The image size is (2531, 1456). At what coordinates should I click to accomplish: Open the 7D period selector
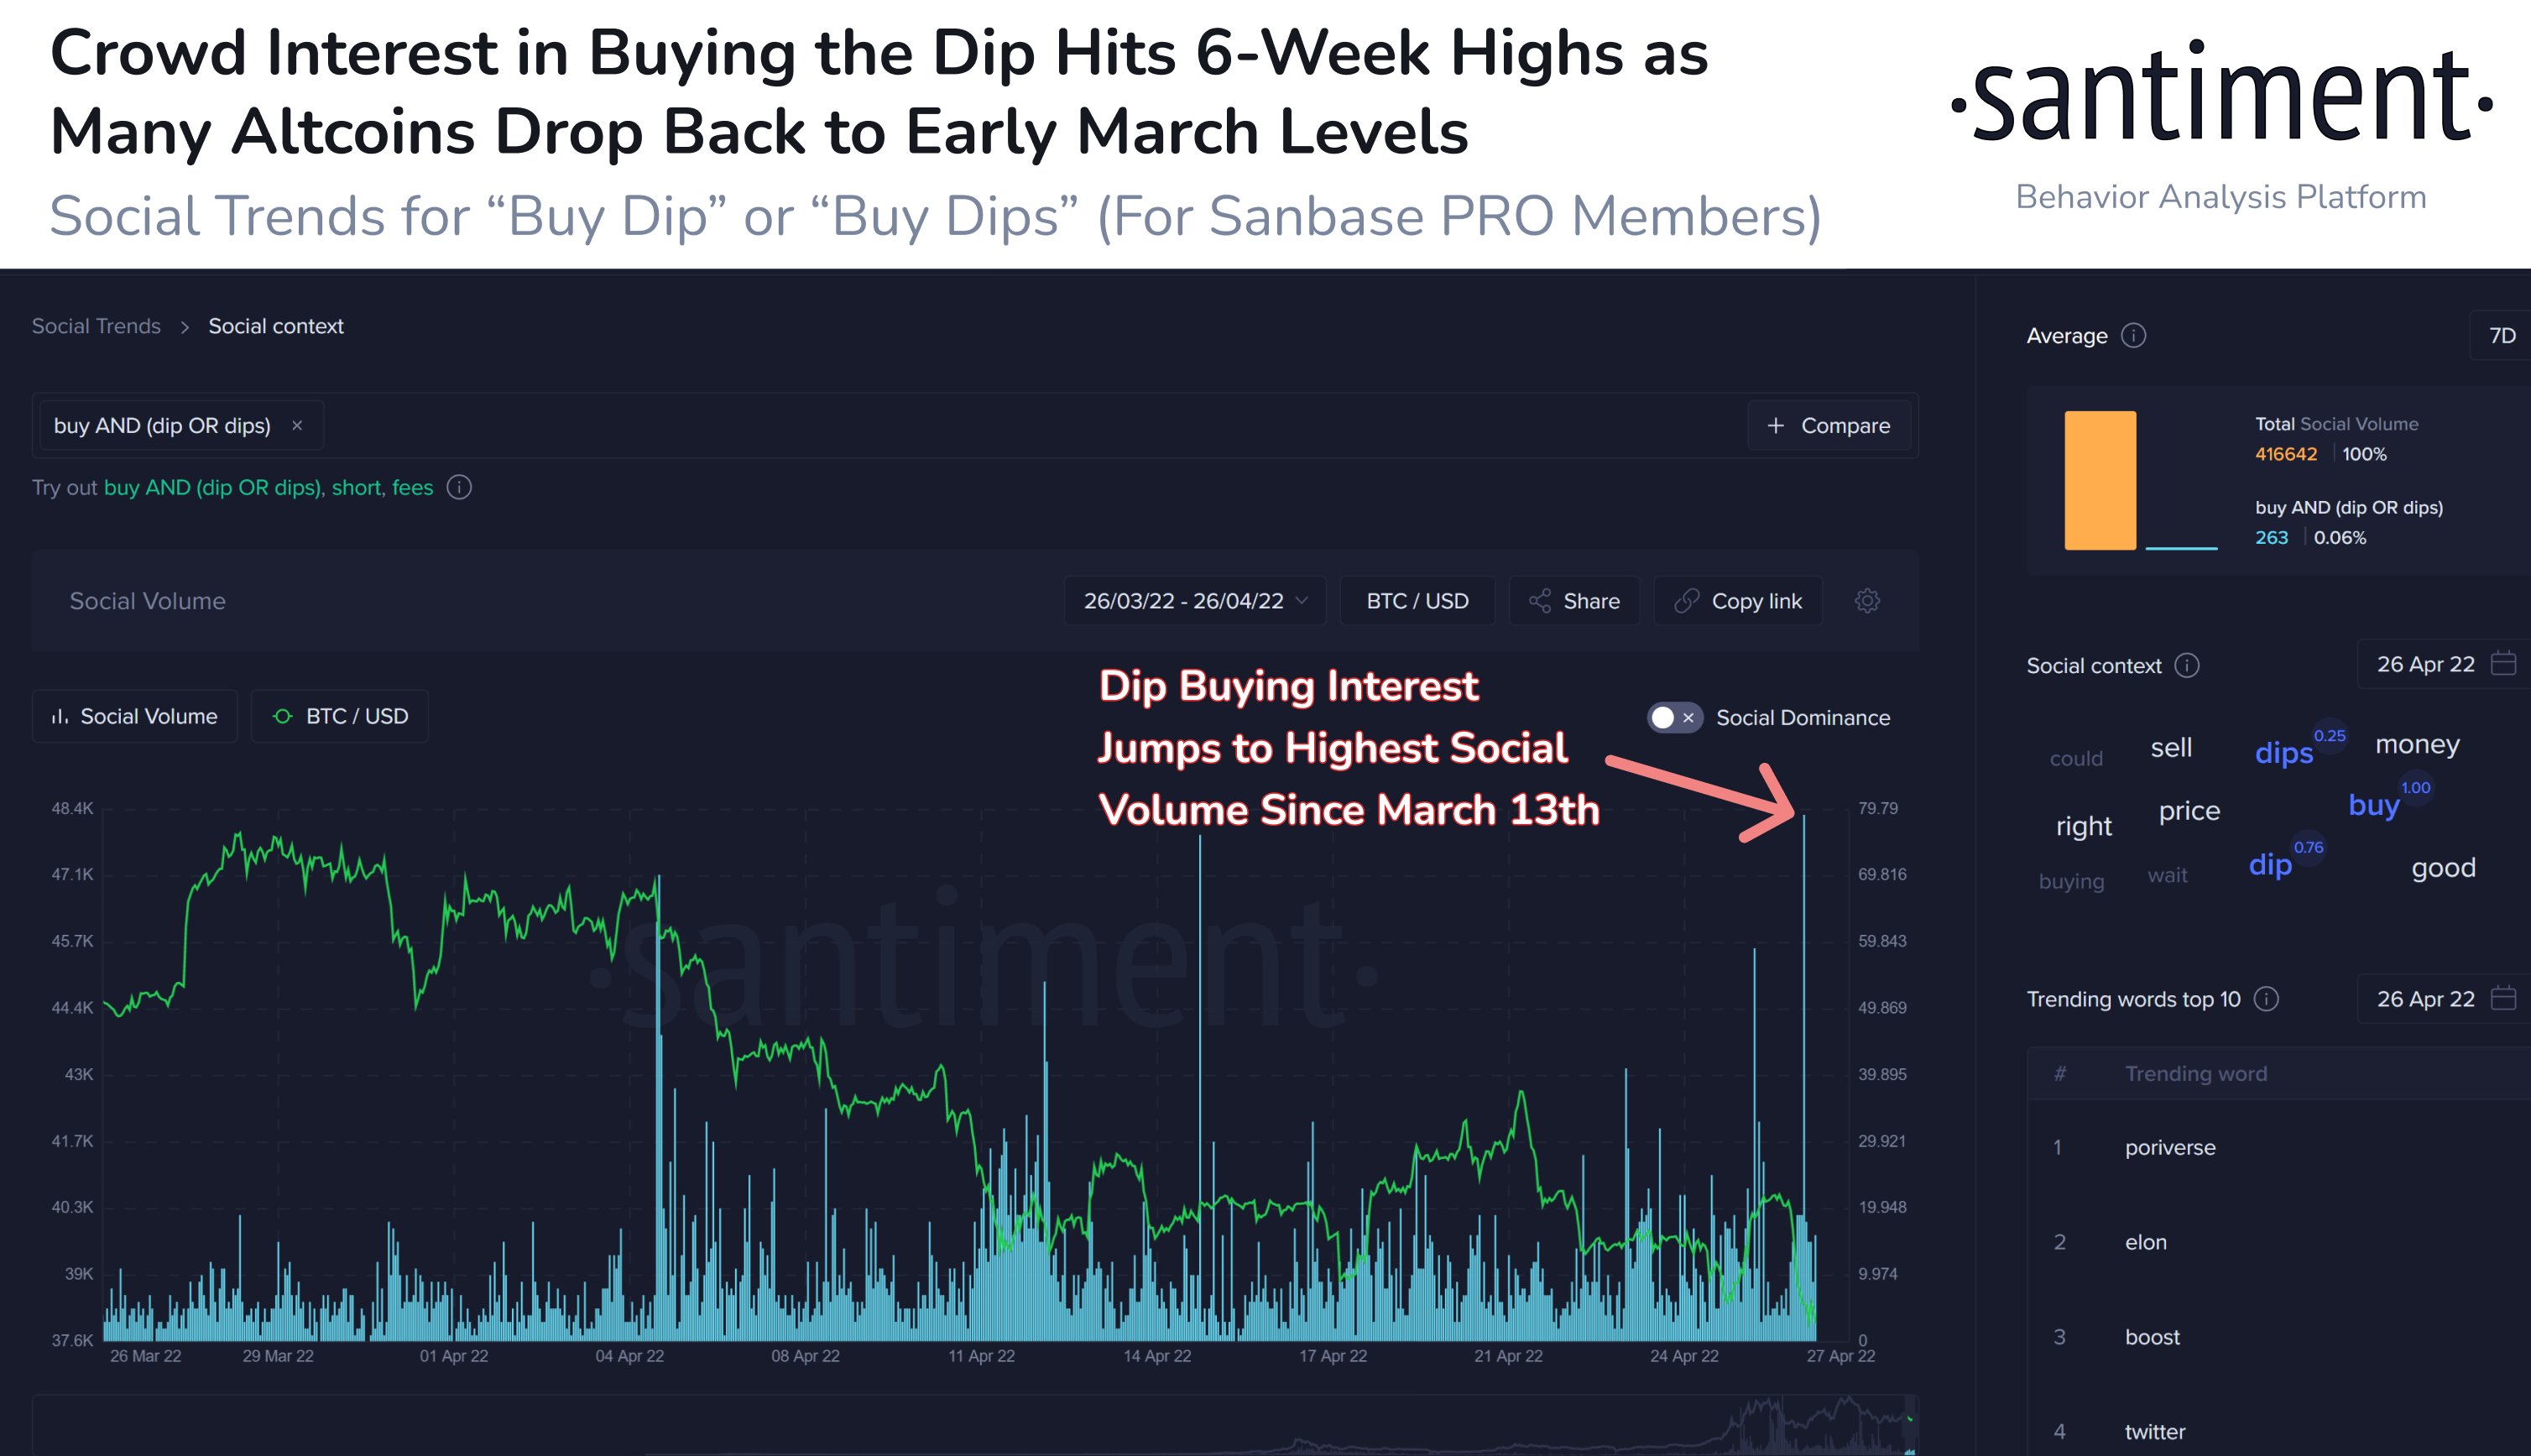point(2502,336)
